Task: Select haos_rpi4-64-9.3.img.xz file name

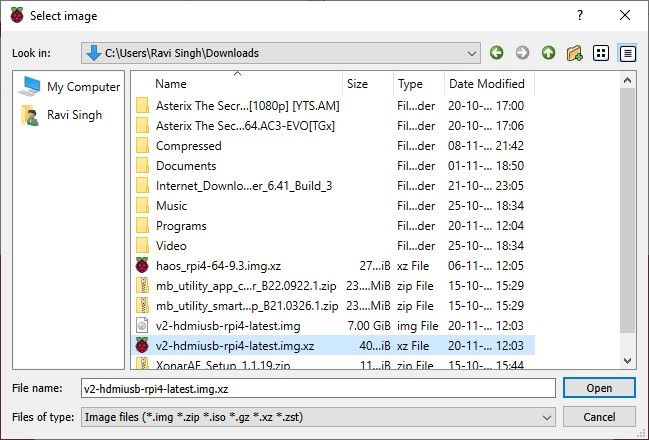Action: click(218, 266)
